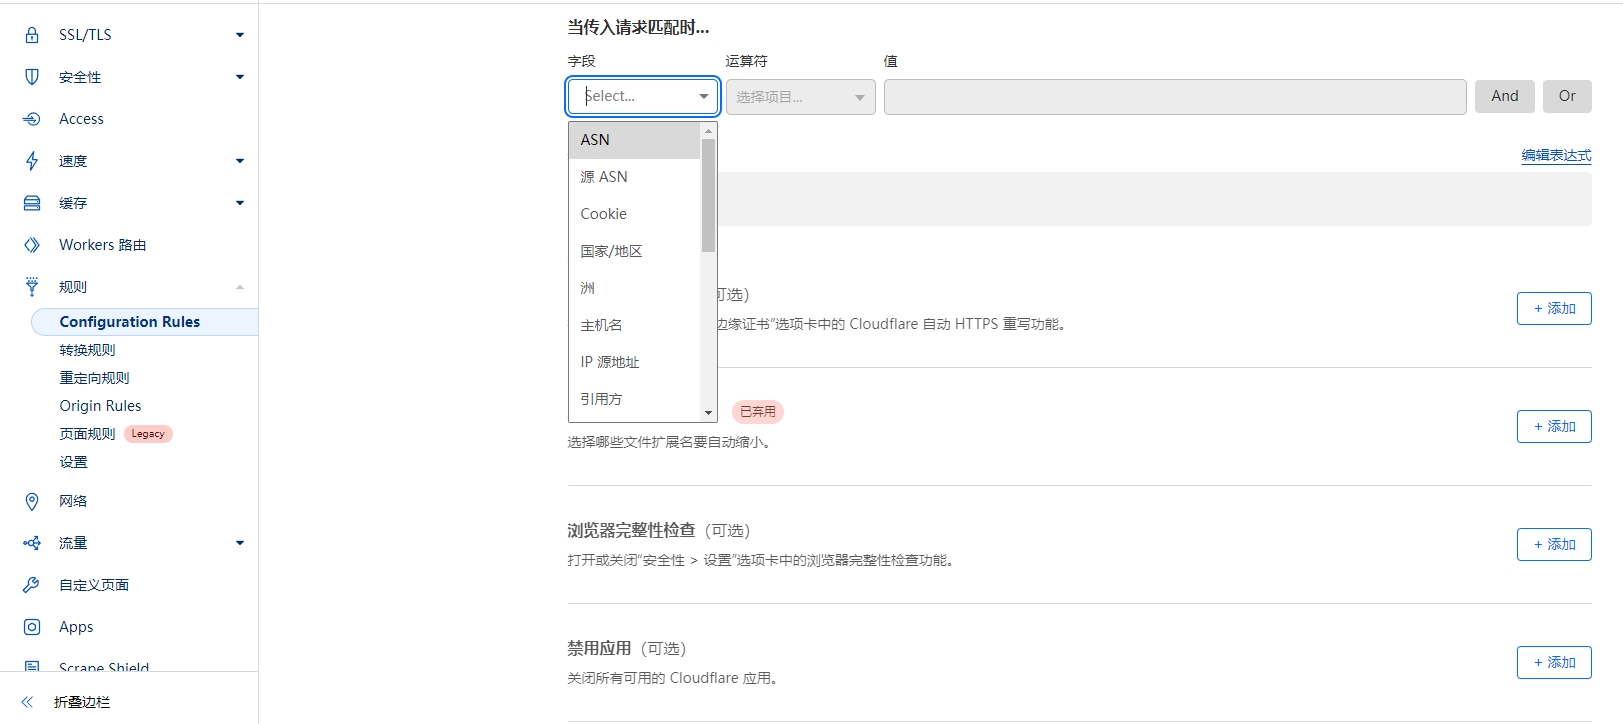1623x724 pixels.
Task: Click the 值 input field
Action: (1175, 97)
